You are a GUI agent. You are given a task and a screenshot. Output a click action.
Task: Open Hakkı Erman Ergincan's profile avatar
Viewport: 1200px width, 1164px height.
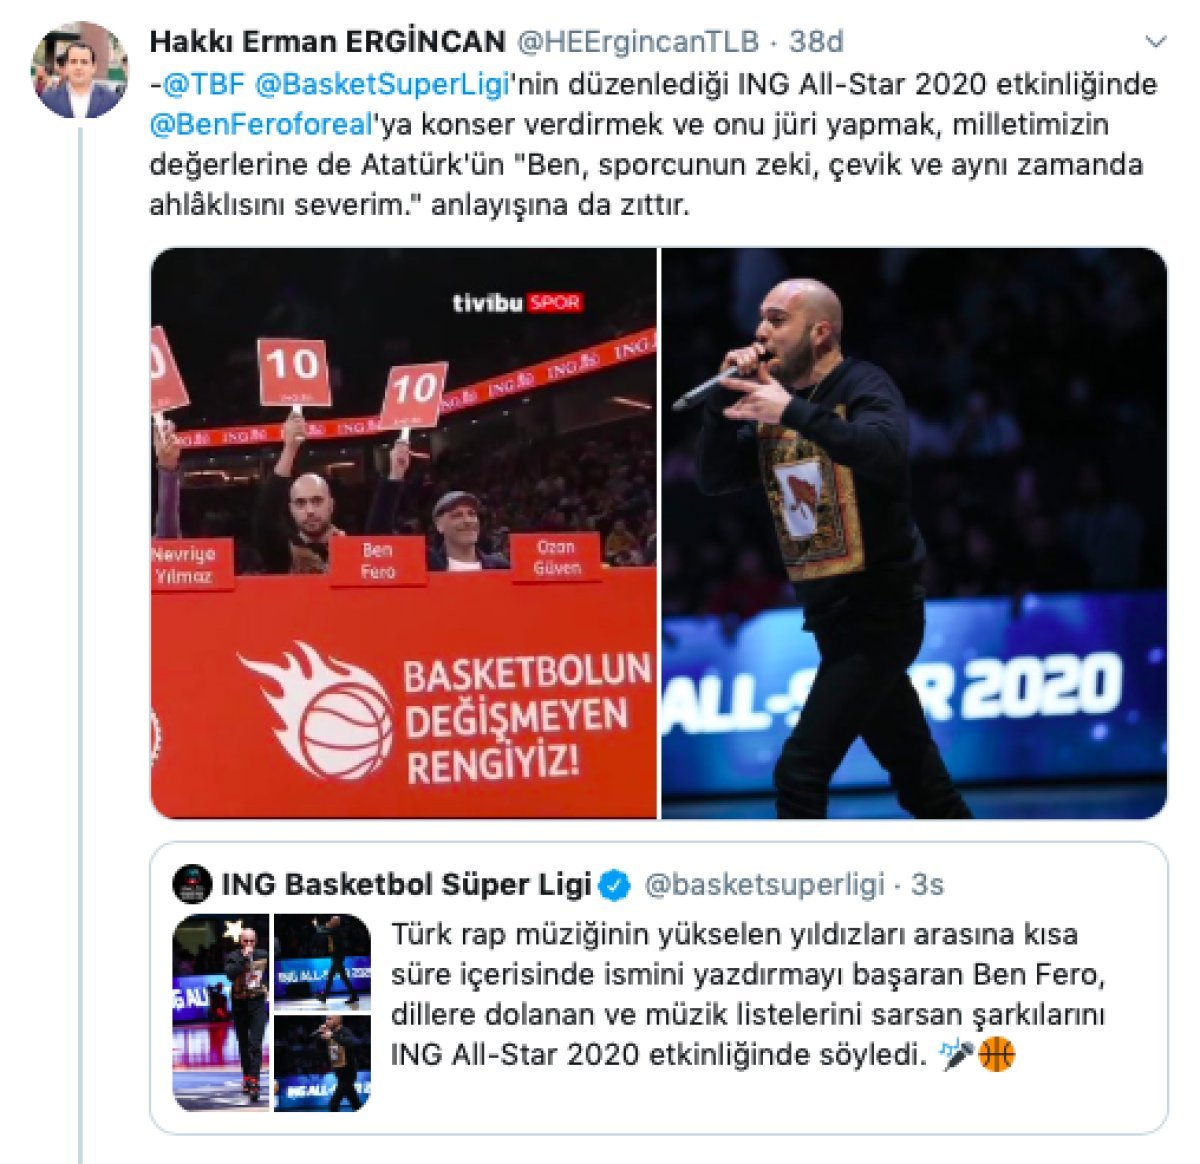tap(80, 70)
